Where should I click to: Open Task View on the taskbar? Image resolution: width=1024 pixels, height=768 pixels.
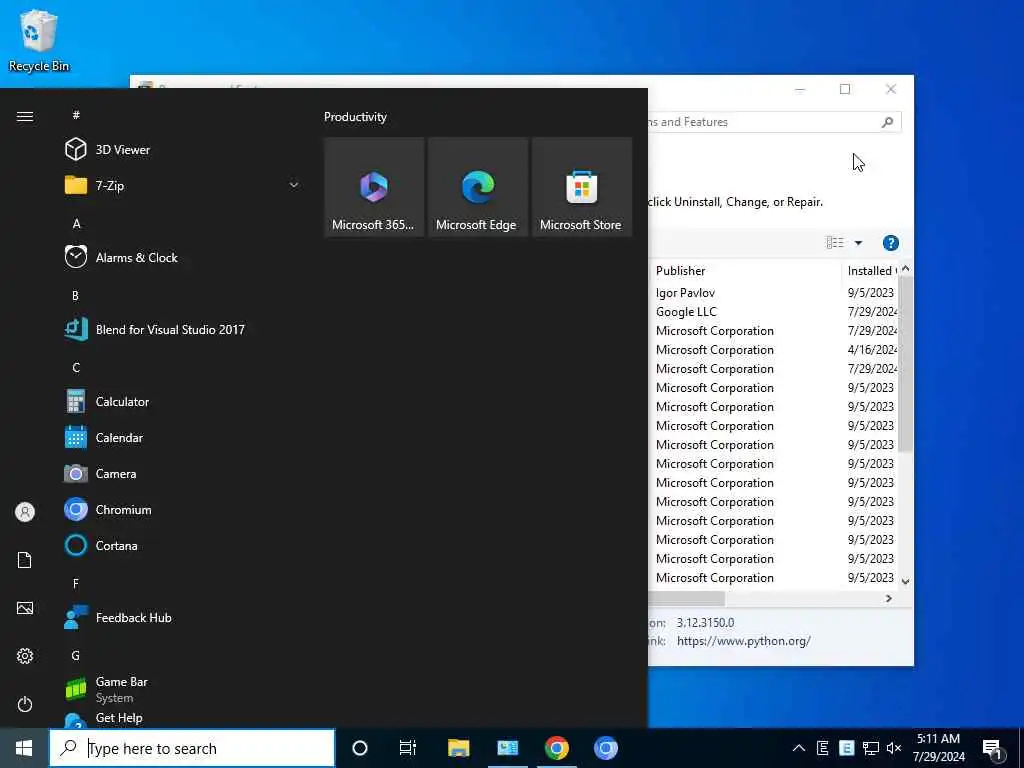pos(408,748)
